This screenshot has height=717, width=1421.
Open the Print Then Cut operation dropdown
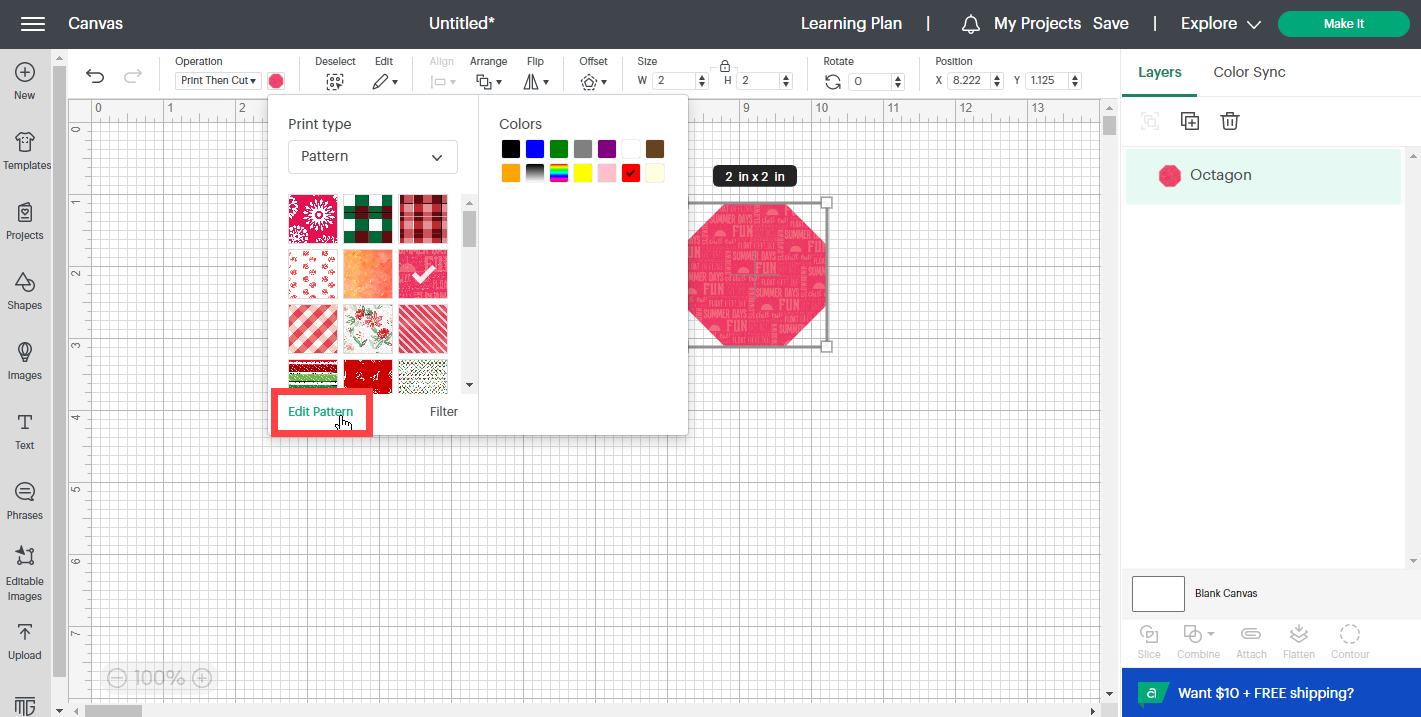coord(217,80)
